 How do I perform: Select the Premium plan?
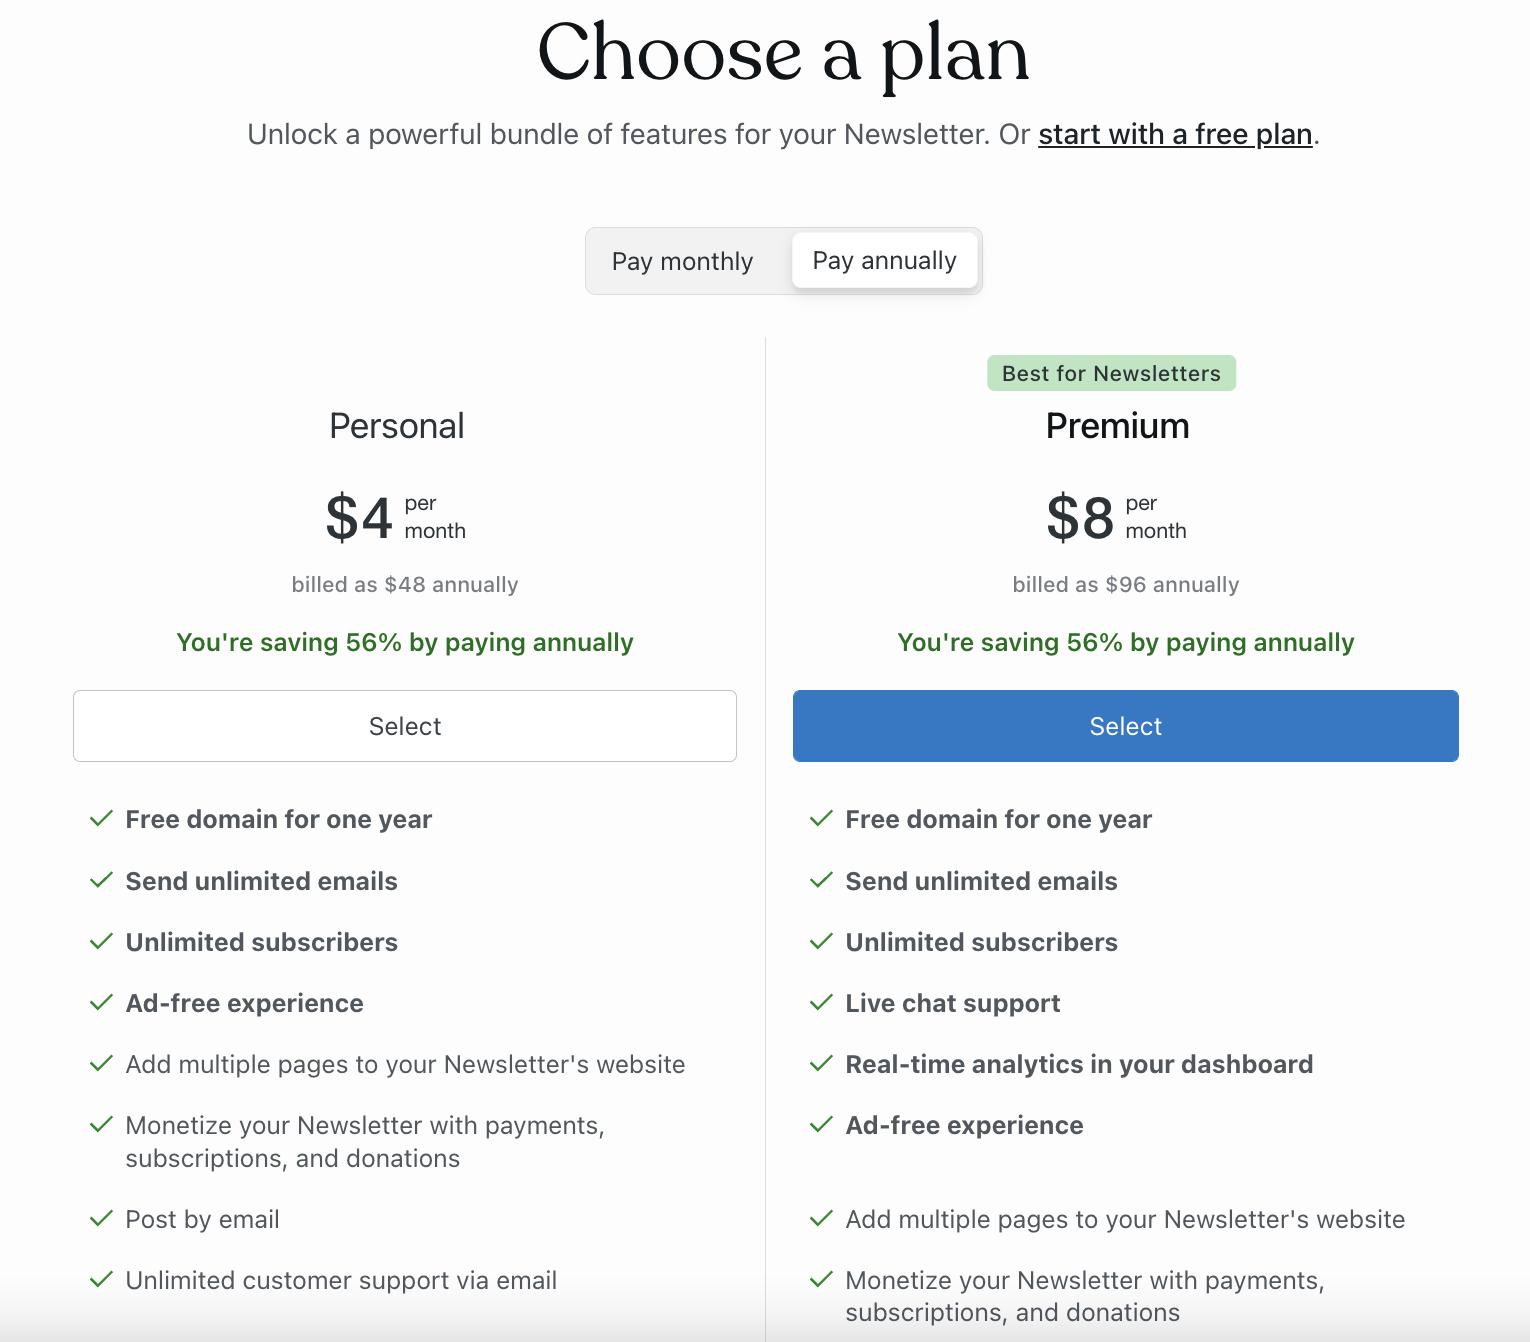(x=1126, y=726)
